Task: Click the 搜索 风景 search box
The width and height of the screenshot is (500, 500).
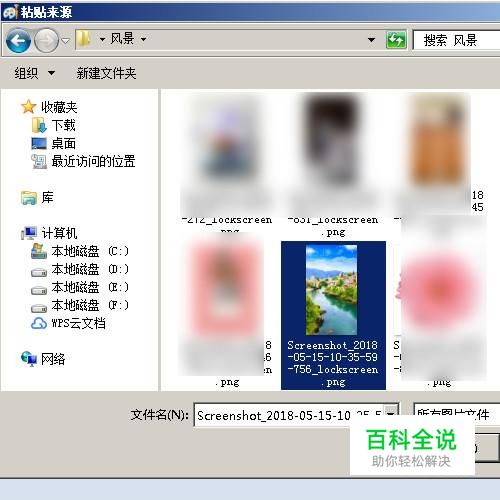Action: [x=456, y=40]
